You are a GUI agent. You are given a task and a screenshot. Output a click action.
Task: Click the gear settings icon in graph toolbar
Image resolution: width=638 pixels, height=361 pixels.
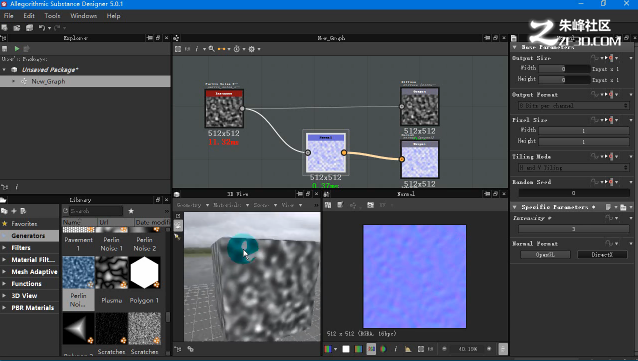tap(251, 49)
